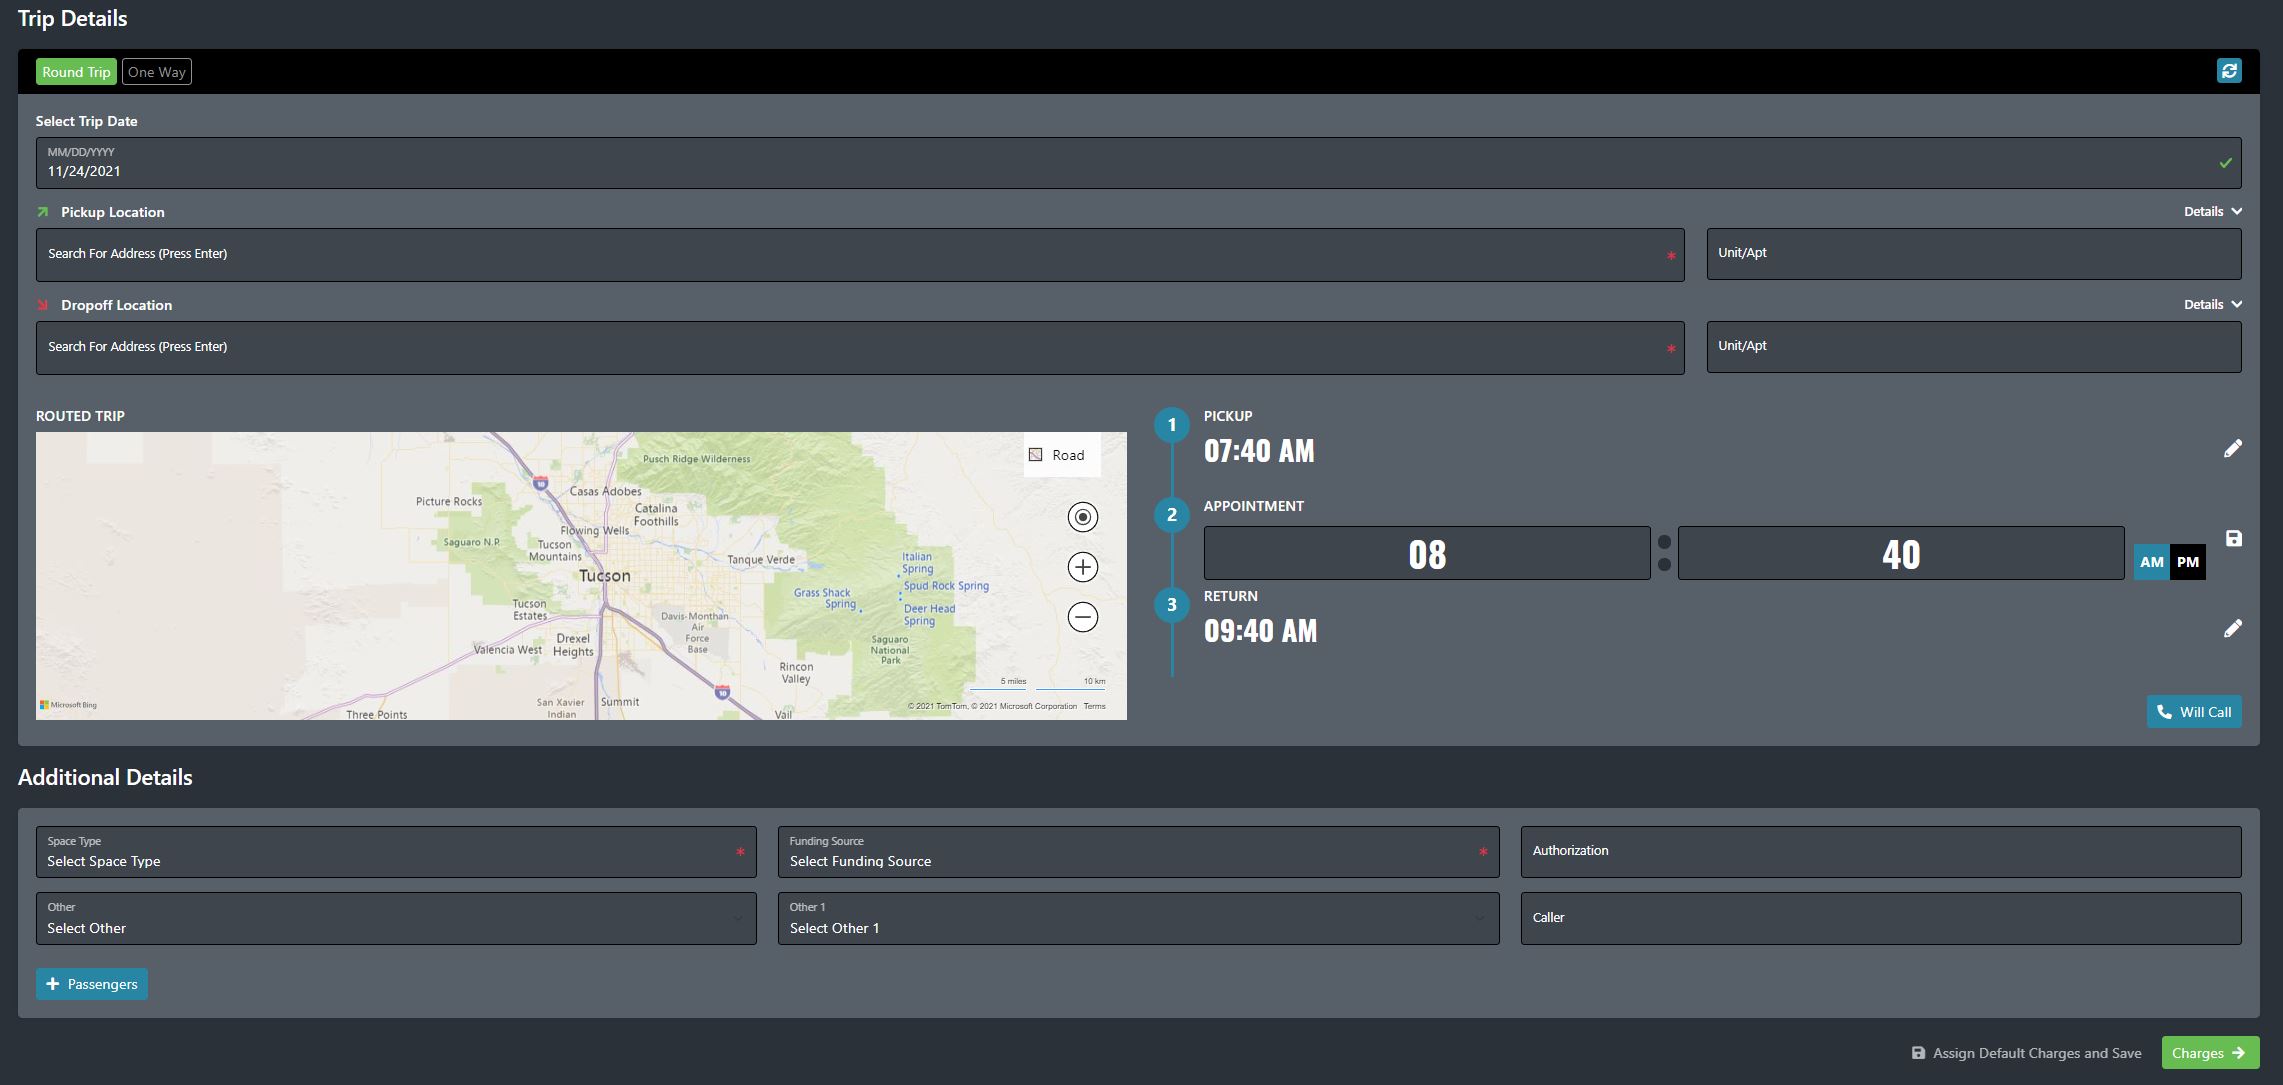
Task: Toggle to One Way trip type
Action: coord(156,70)
